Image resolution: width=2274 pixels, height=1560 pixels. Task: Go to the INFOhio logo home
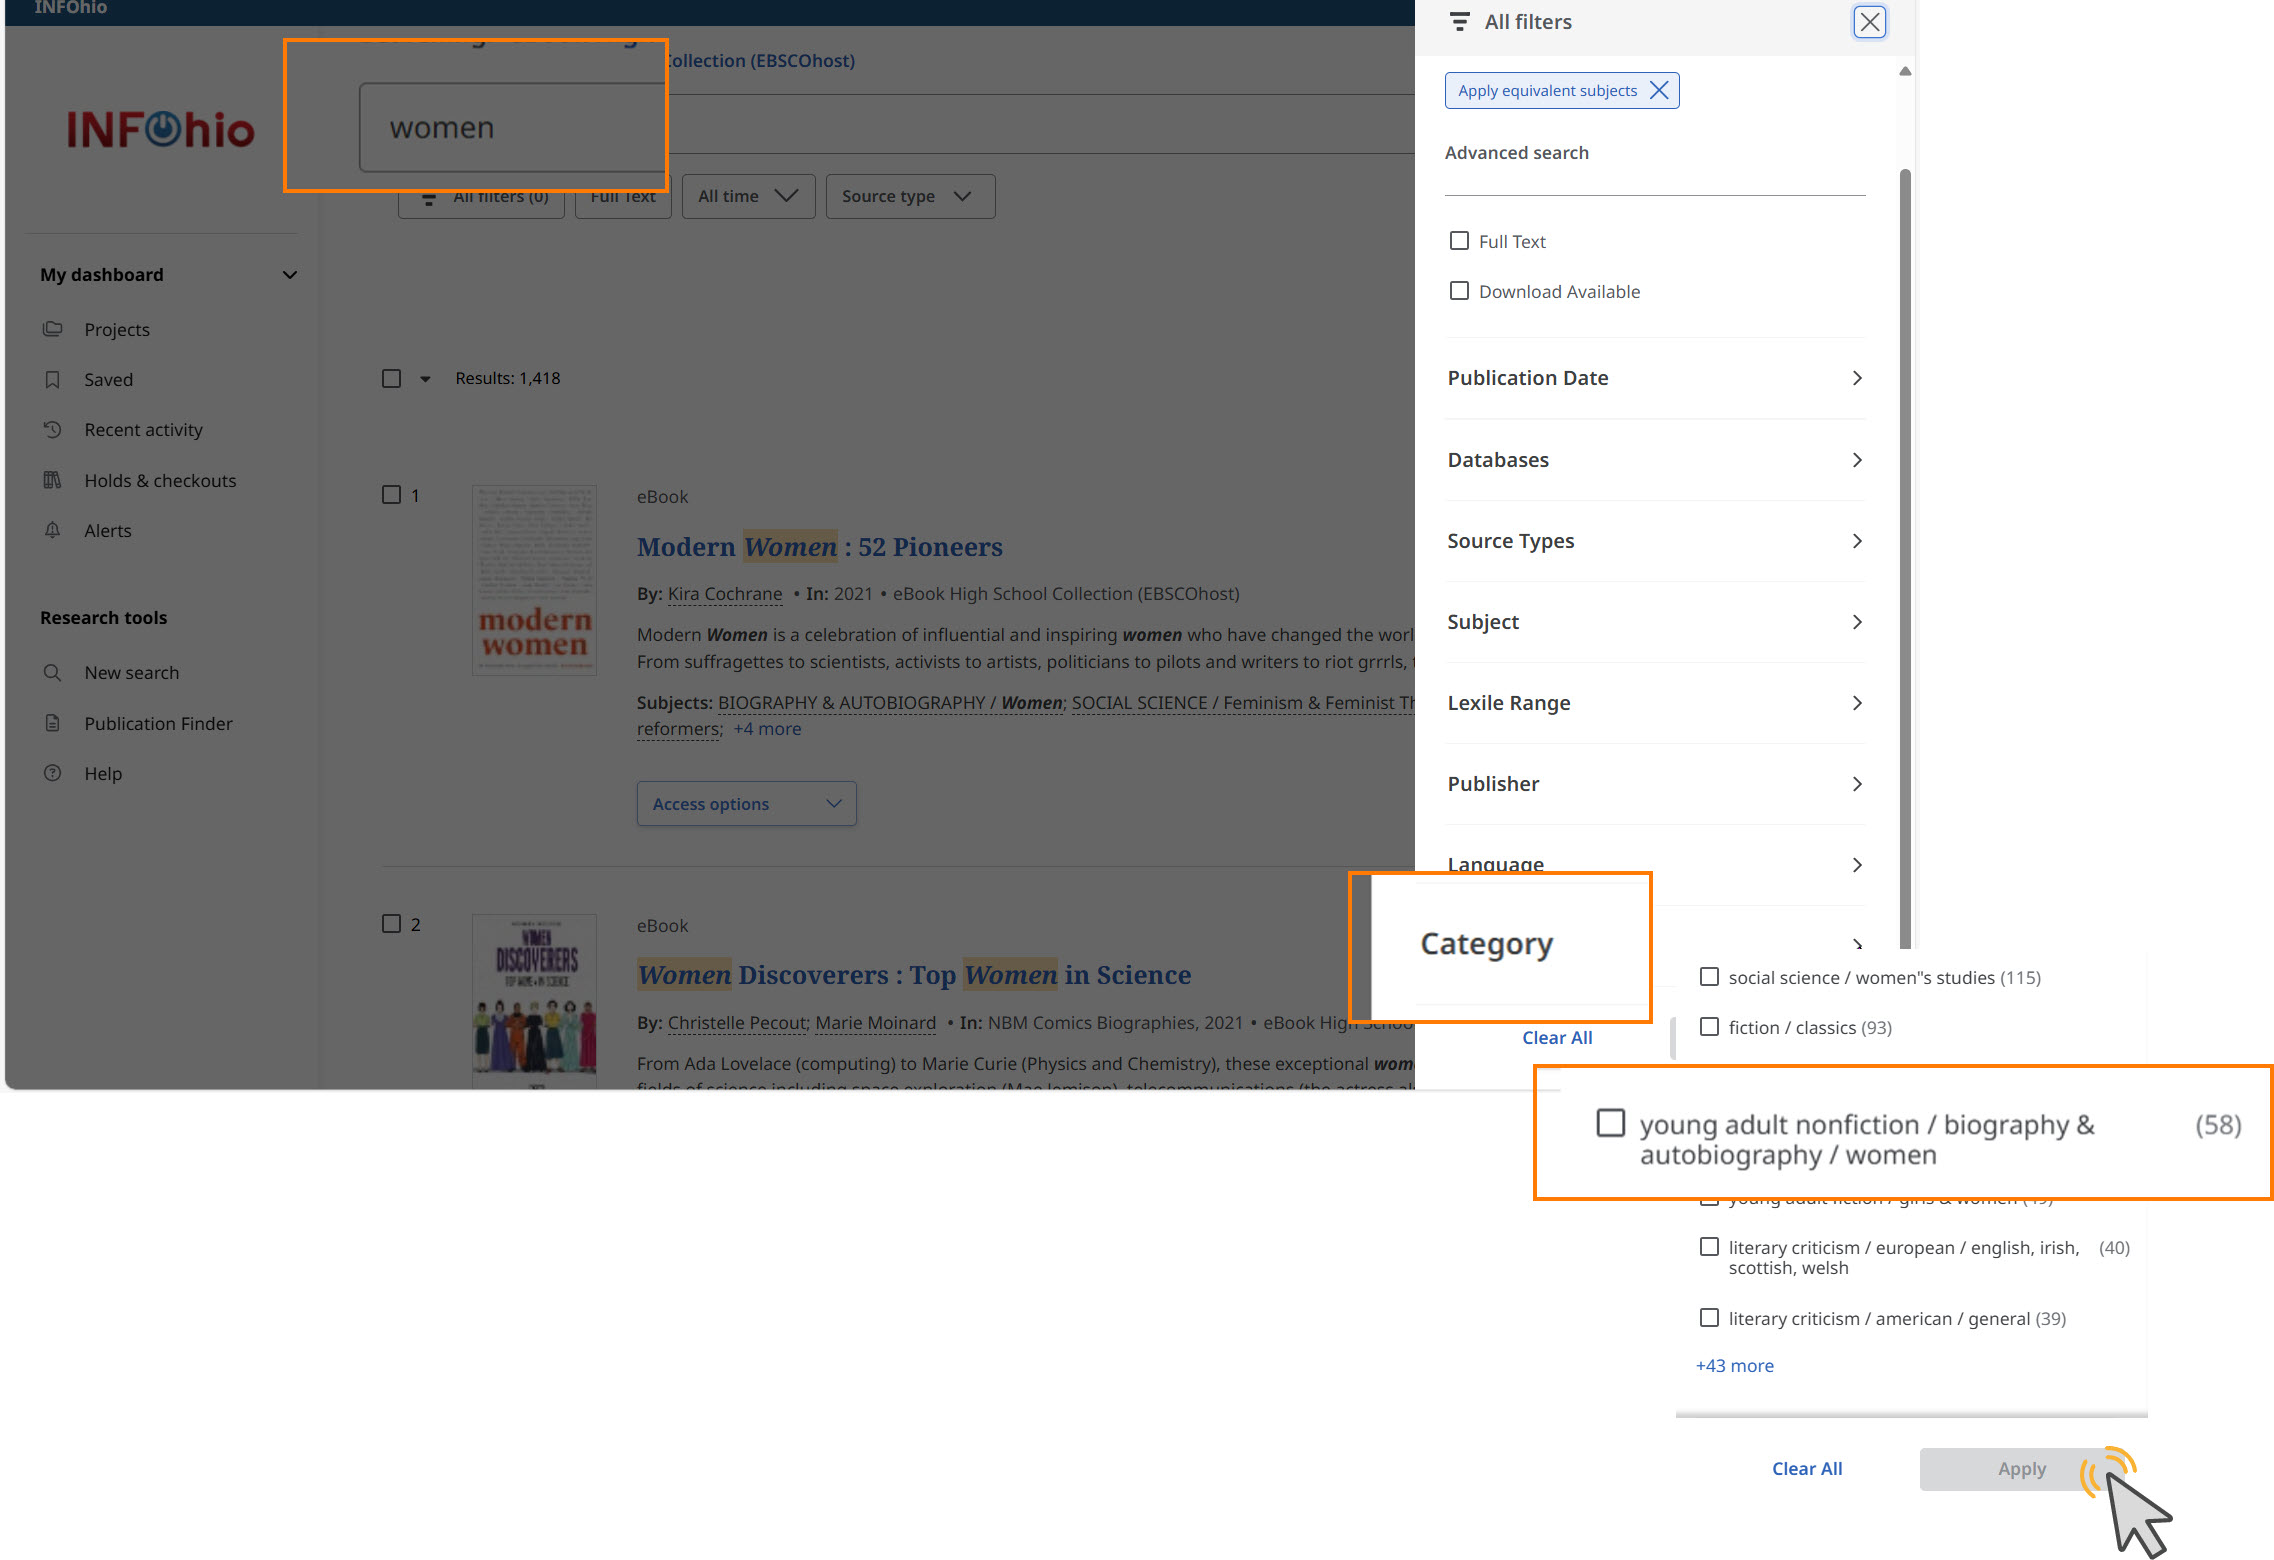coord(160,129)
